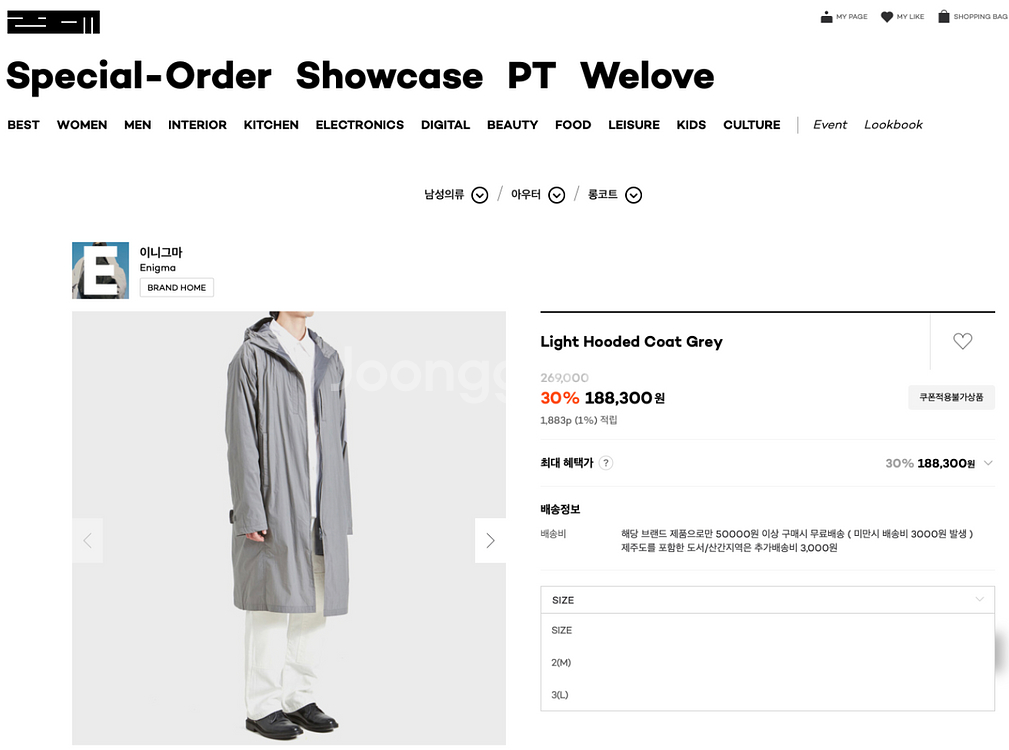Expand the 롱코트 category dropdown

pyautogui.click(x=633, y=195)
